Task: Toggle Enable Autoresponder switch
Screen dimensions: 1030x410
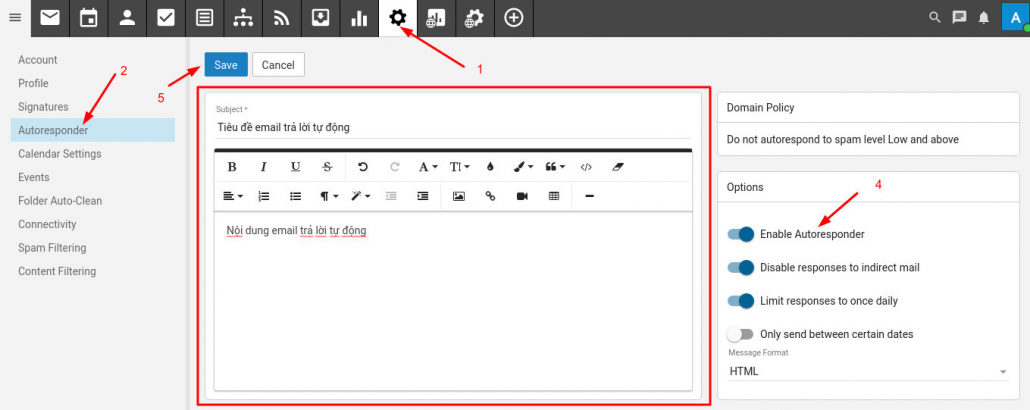Action: pyautogui.click(x=740, y=234)
